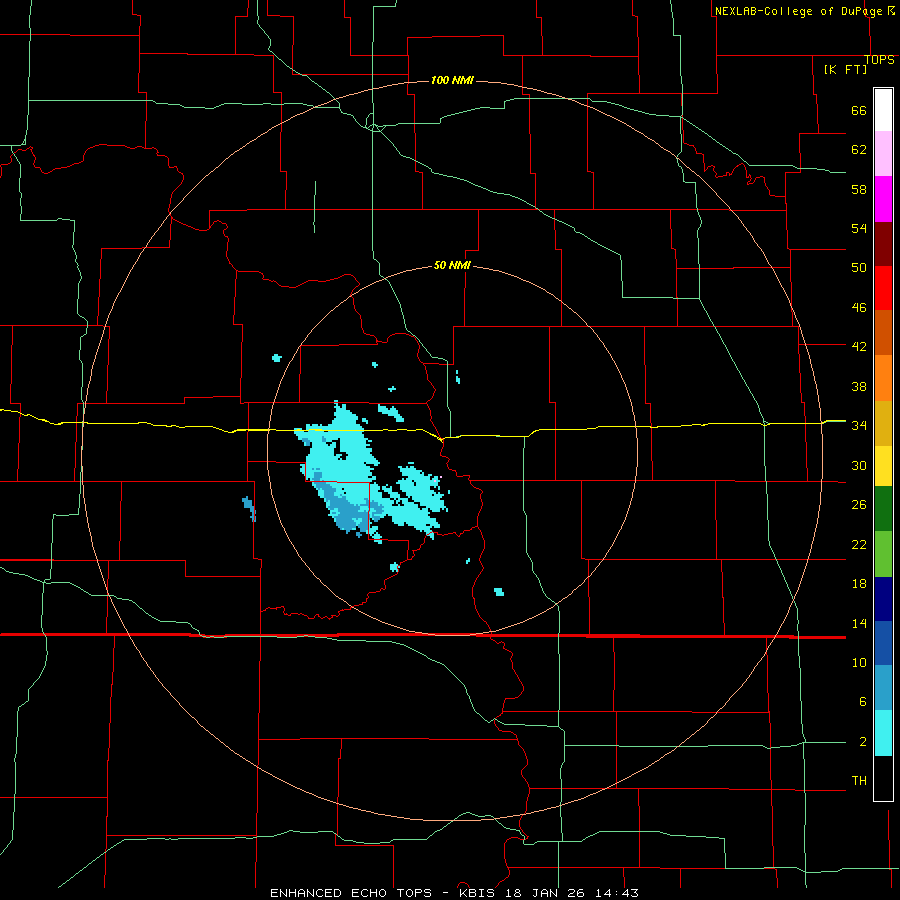The width and height of the screenshot is (900, 900).
Task: Click the 34 legend value
Action: pyautogui.click(x=859, y=426)
